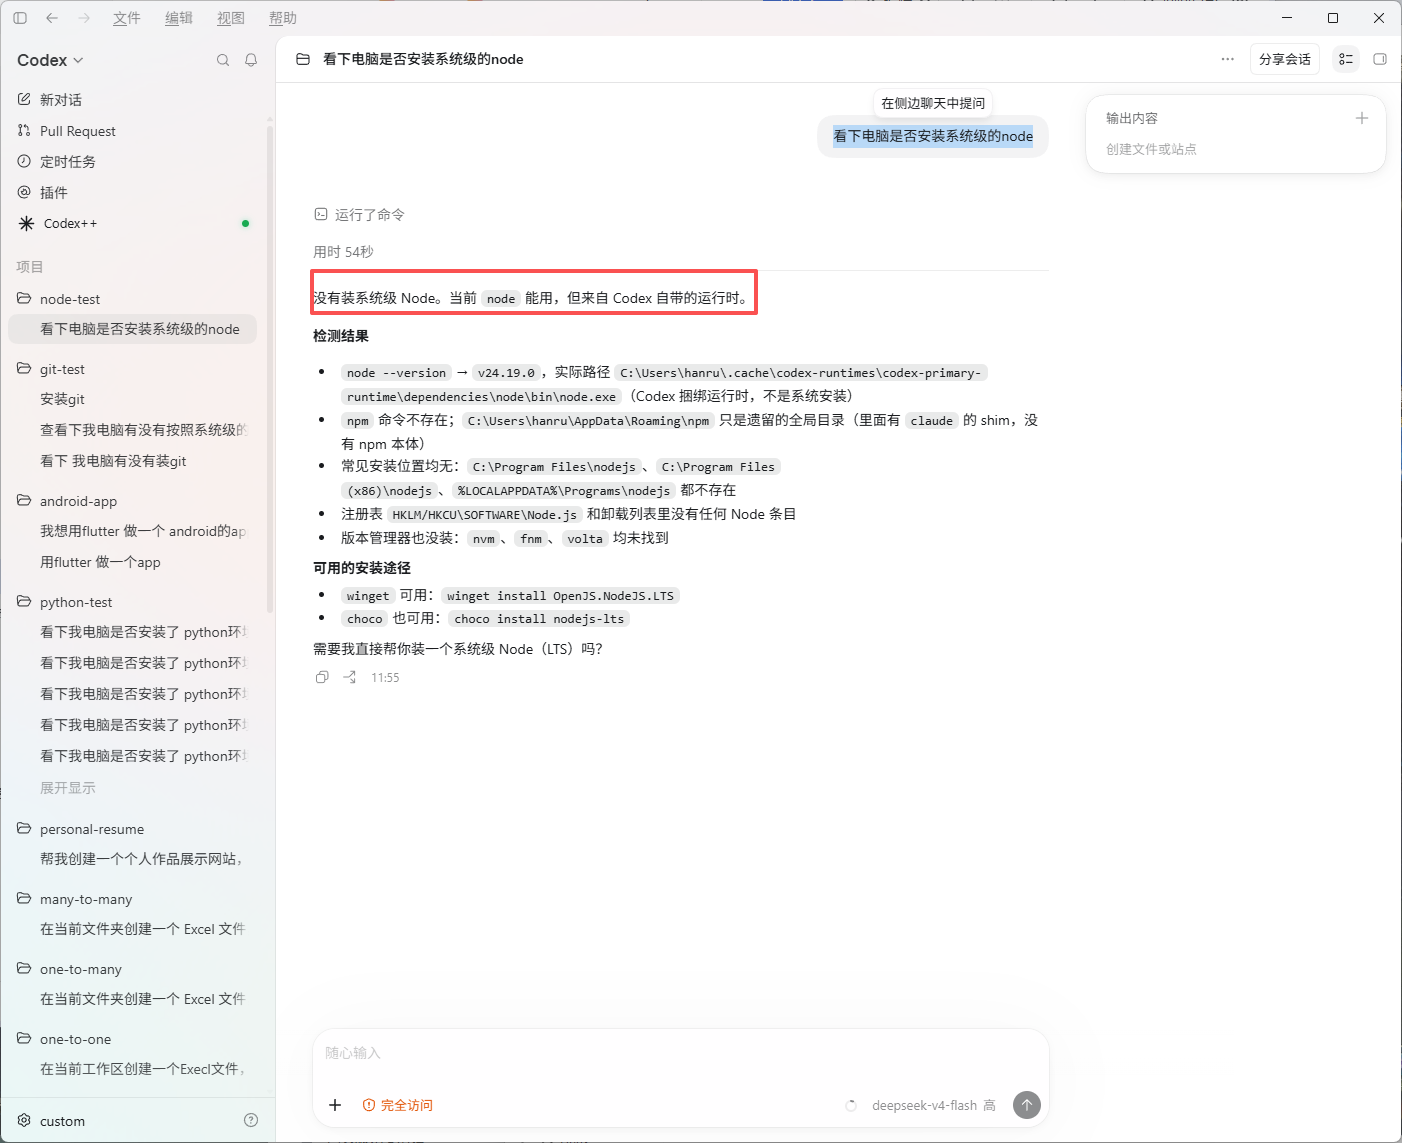Click the 随心输入 message input field
The image size is (1402, 1143).
pos(680,1053)
